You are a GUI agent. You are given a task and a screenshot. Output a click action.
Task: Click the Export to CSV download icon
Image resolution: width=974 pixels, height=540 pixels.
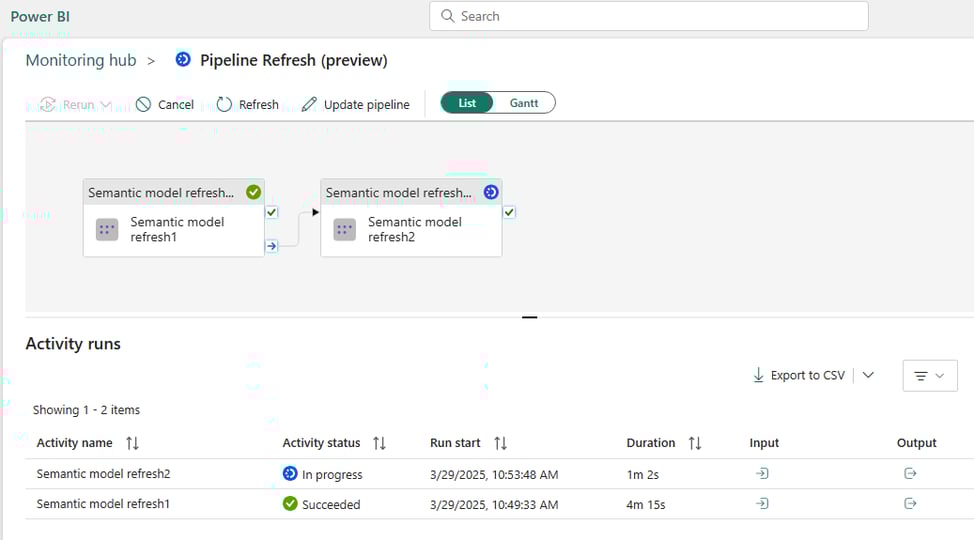pos(758,375)
